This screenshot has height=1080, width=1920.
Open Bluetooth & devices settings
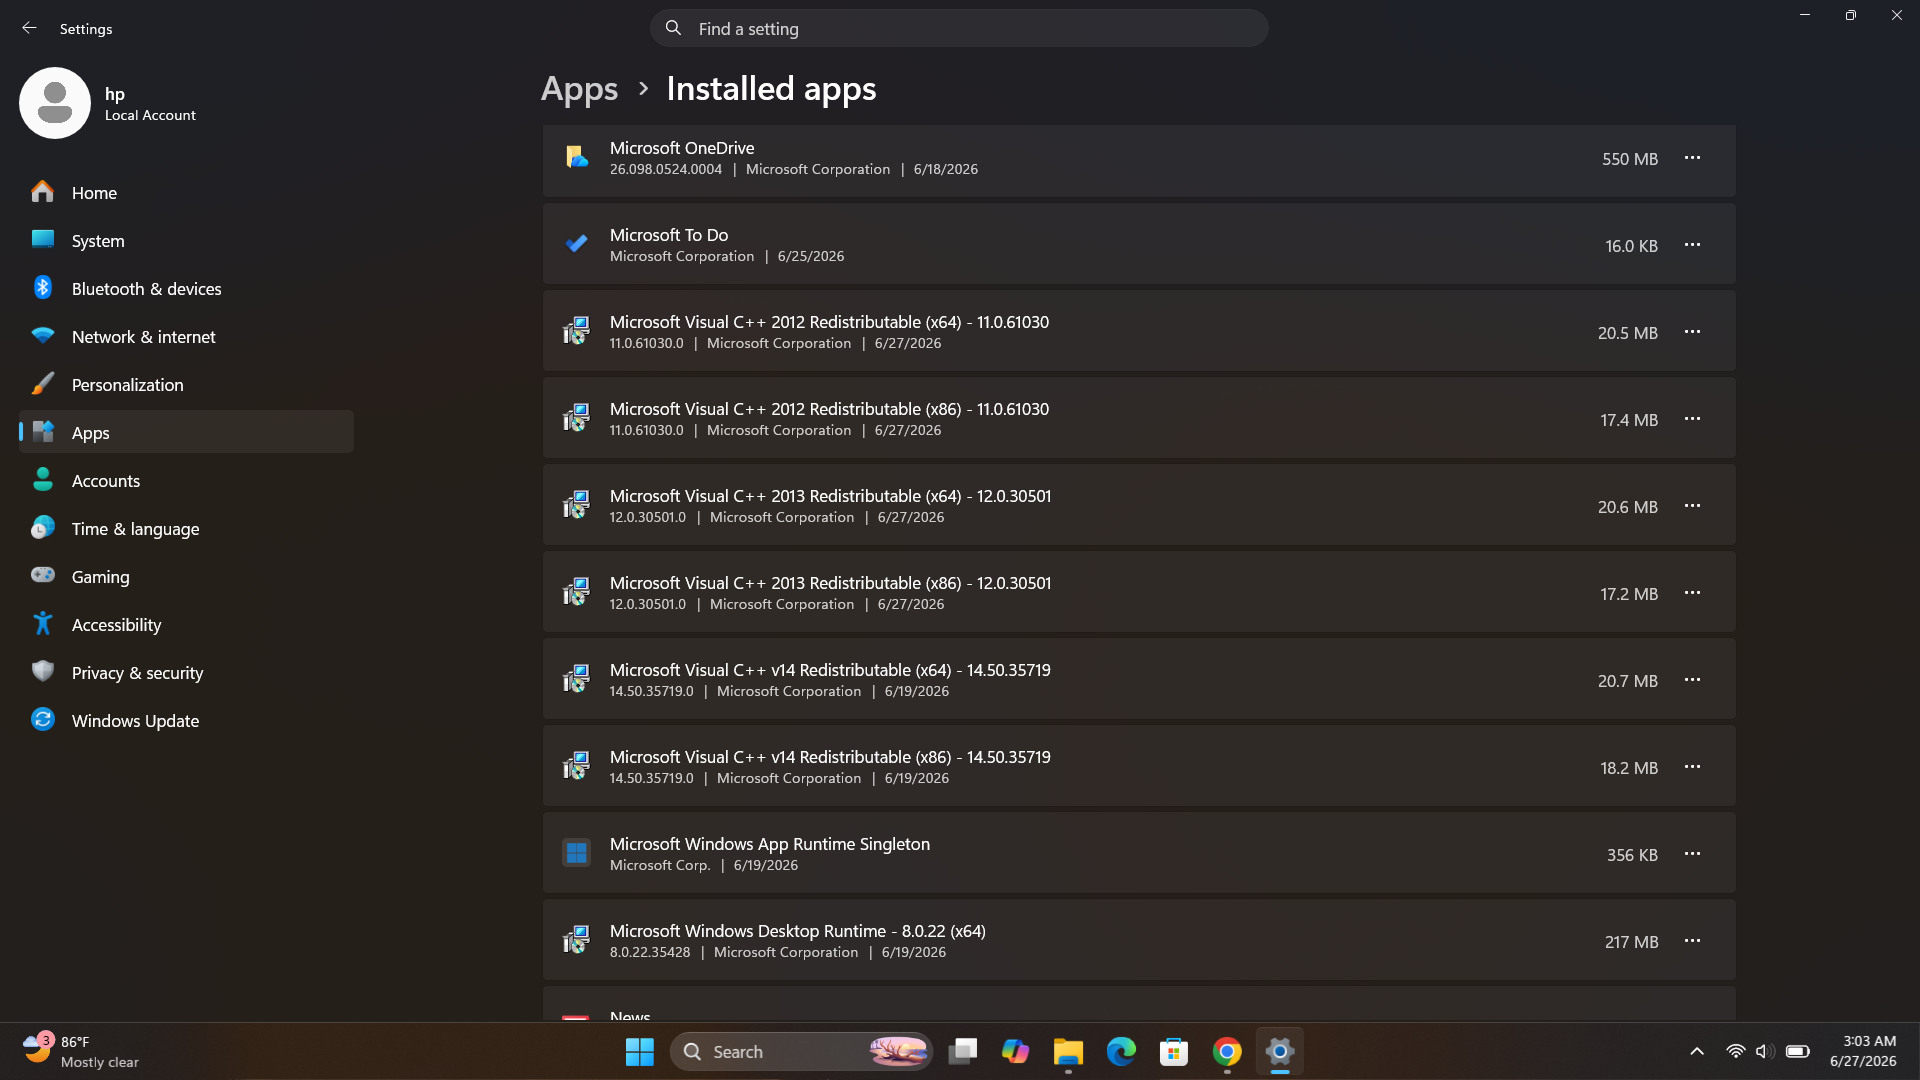coord(186,288)
